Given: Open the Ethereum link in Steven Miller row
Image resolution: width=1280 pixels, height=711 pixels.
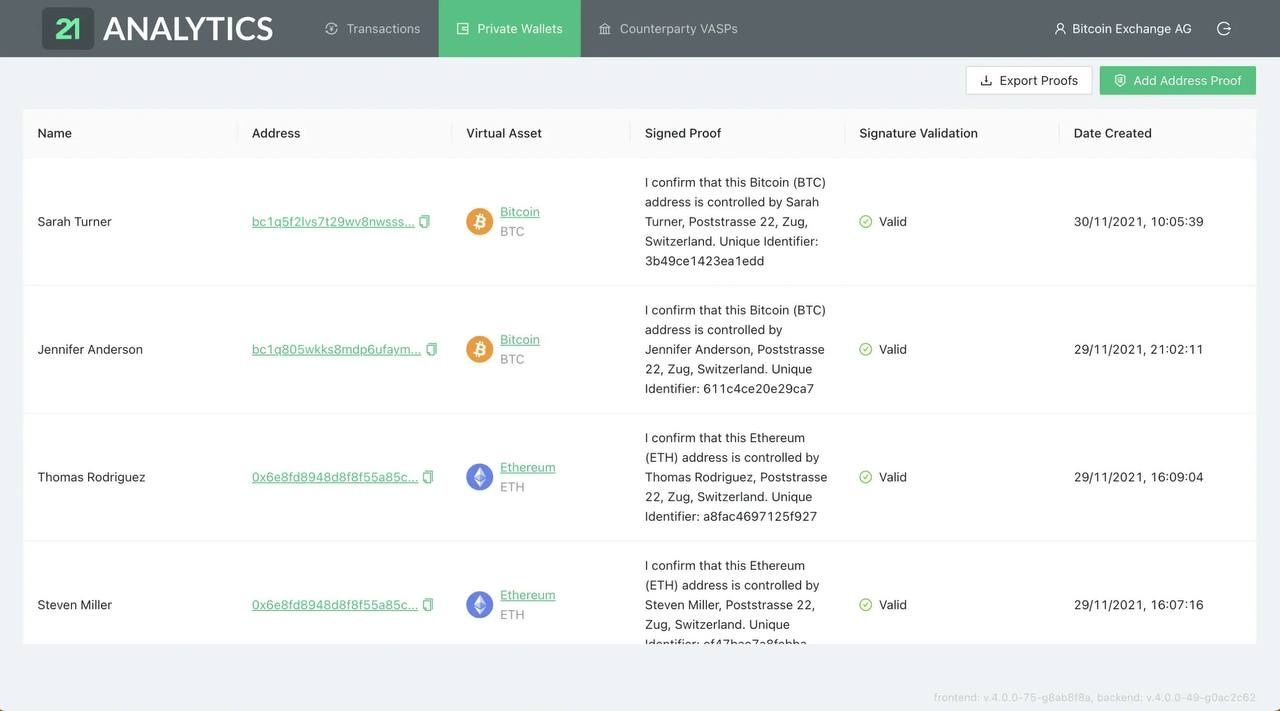Looking at the screenshot, I should click(x=528, y=595).
